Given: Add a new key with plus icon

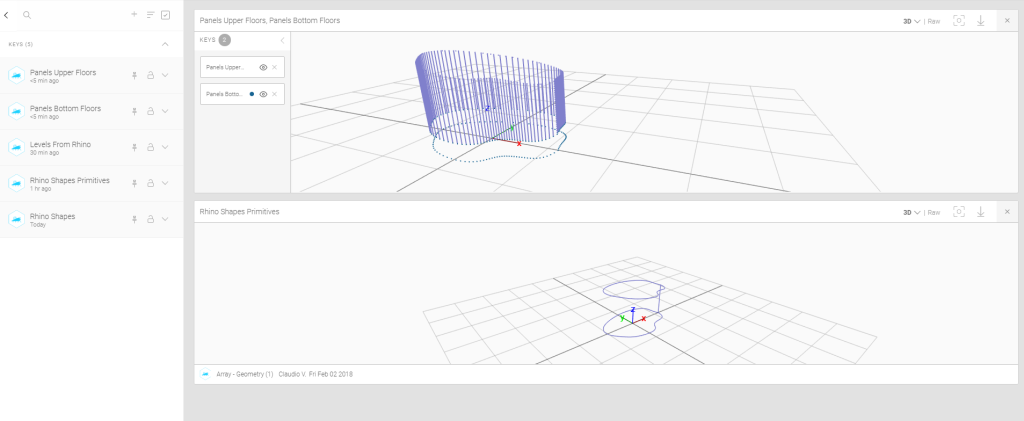Looking at the screenshot, I should [x=135, y=15].
